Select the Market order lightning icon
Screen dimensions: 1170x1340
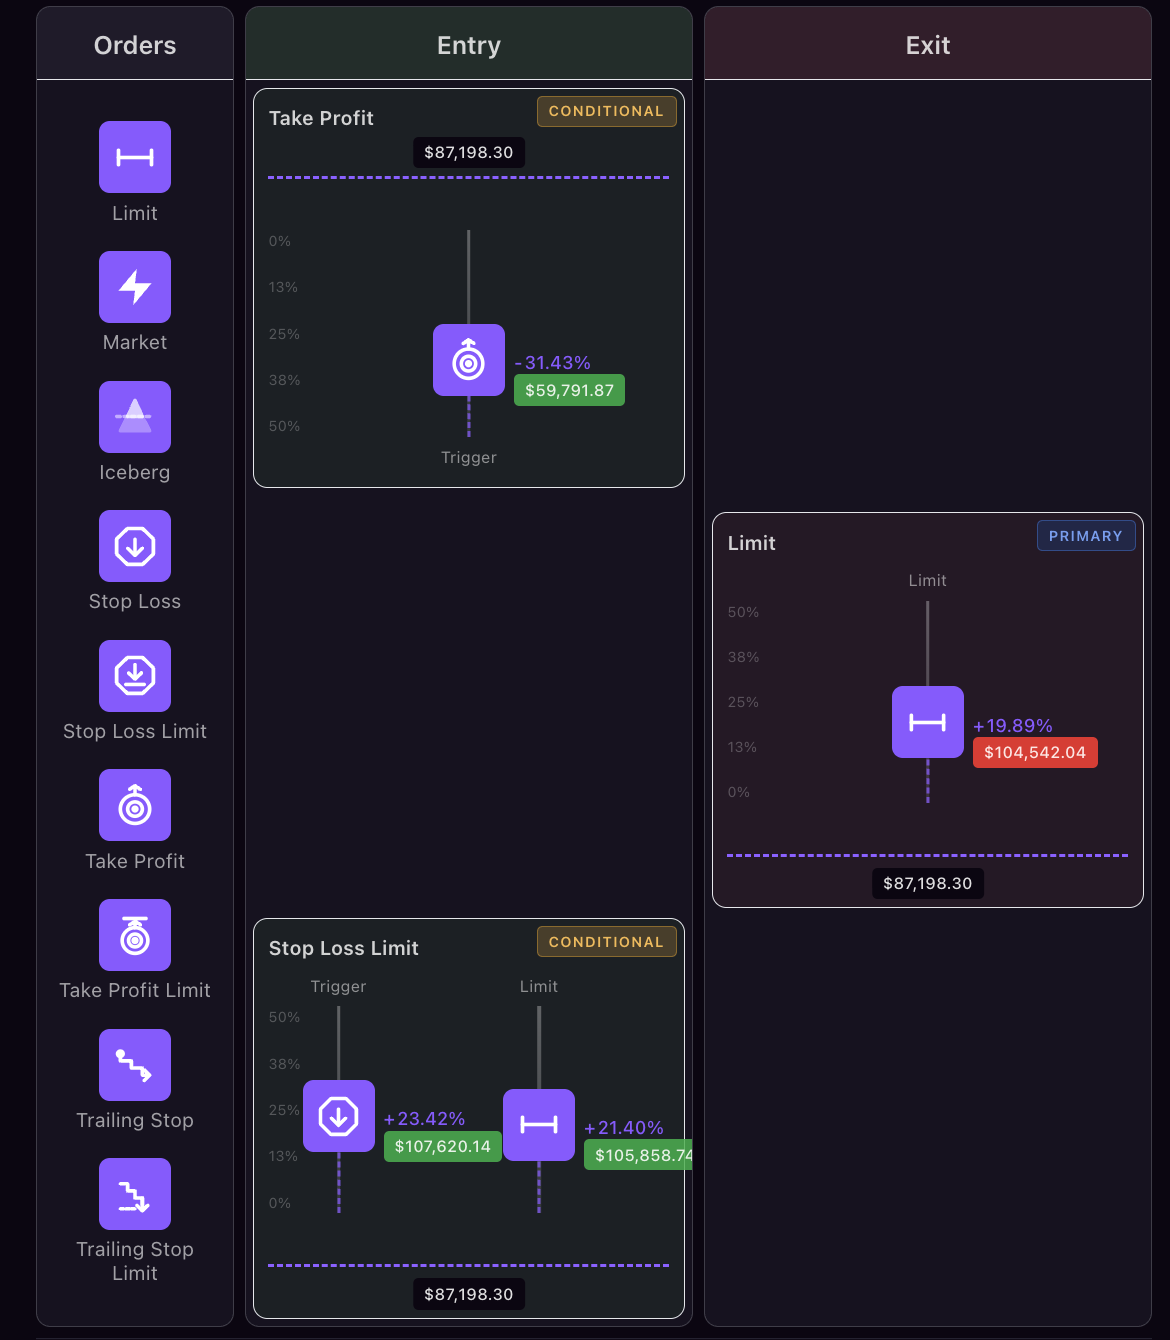pyautogui.click(x=135, y=287)
